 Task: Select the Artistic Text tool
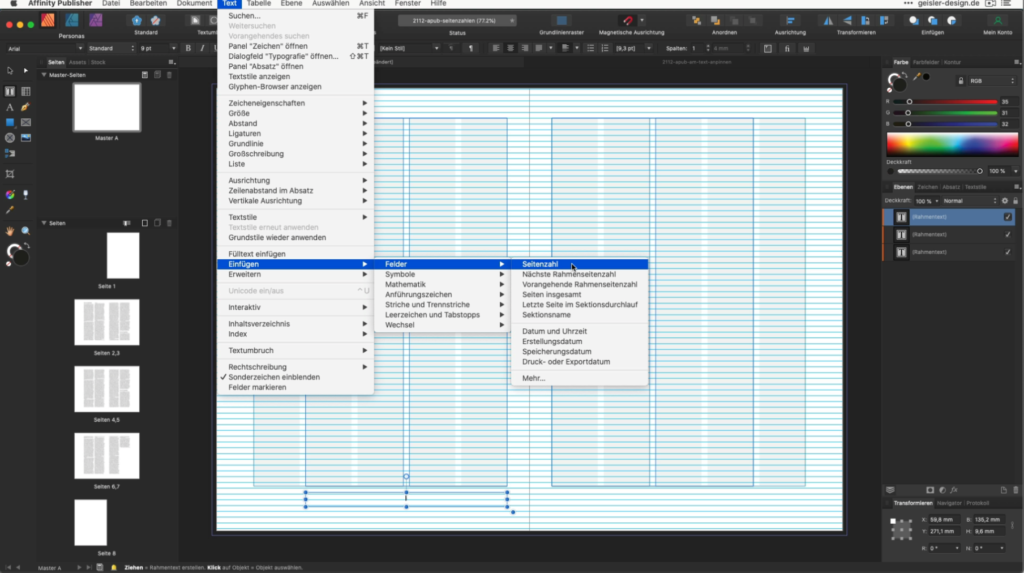click(10, 107)
